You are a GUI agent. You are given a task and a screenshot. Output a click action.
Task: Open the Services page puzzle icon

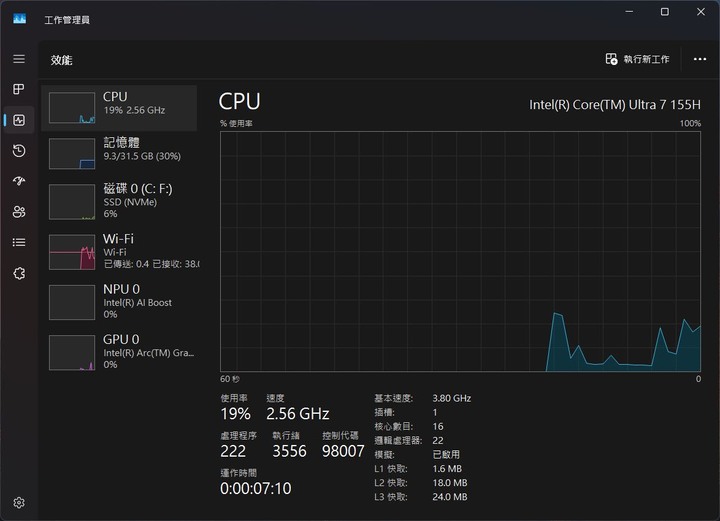(19, 274)
